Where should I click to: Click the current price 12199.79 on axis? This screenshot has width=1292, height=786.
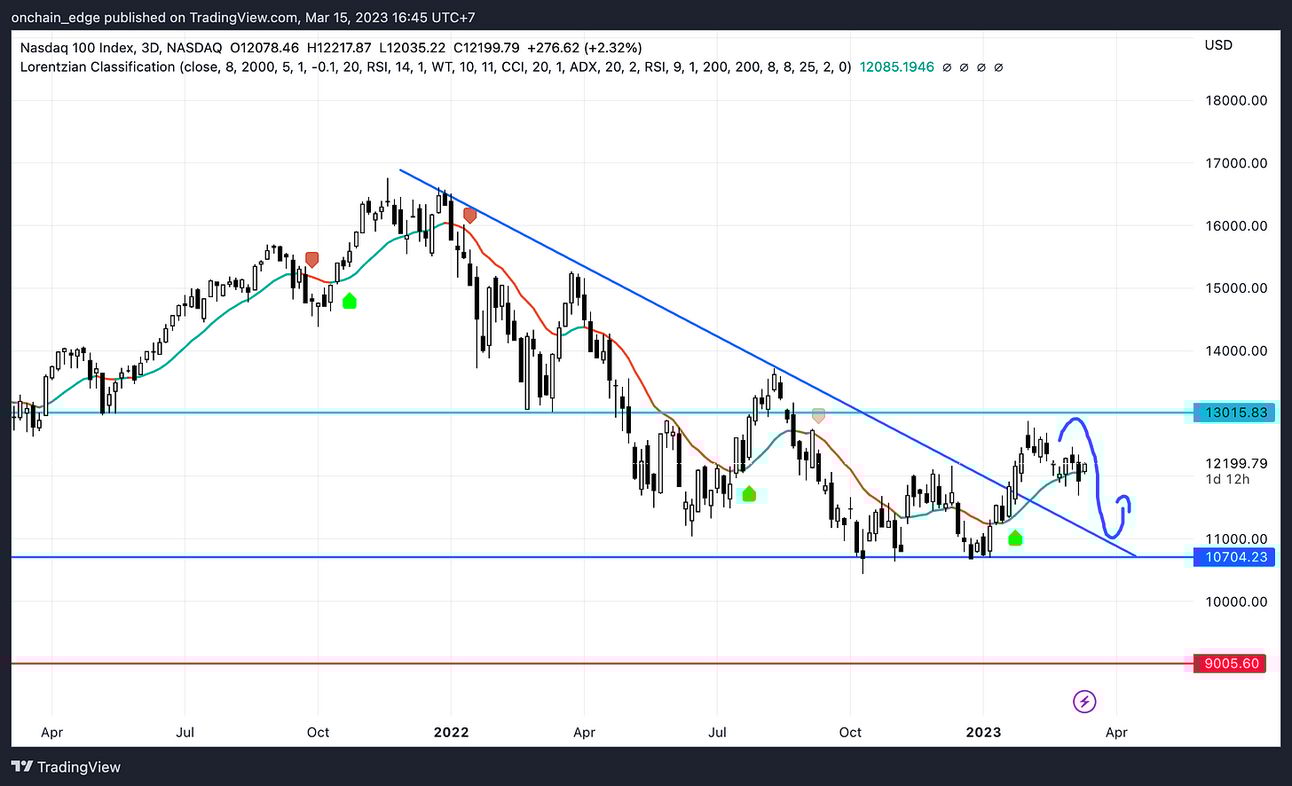(x=1236, y=463)
